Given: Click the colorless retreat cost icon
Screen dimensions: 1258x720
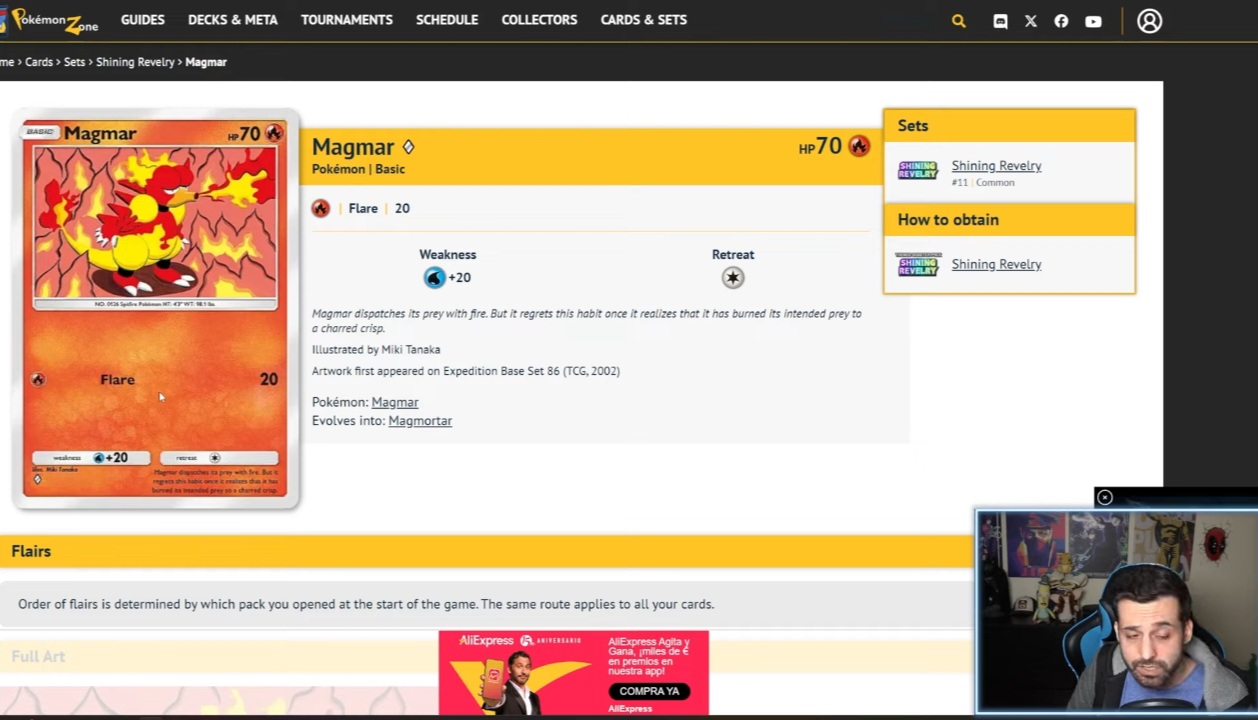Looking at the screenshot, I should click(733, 278).
